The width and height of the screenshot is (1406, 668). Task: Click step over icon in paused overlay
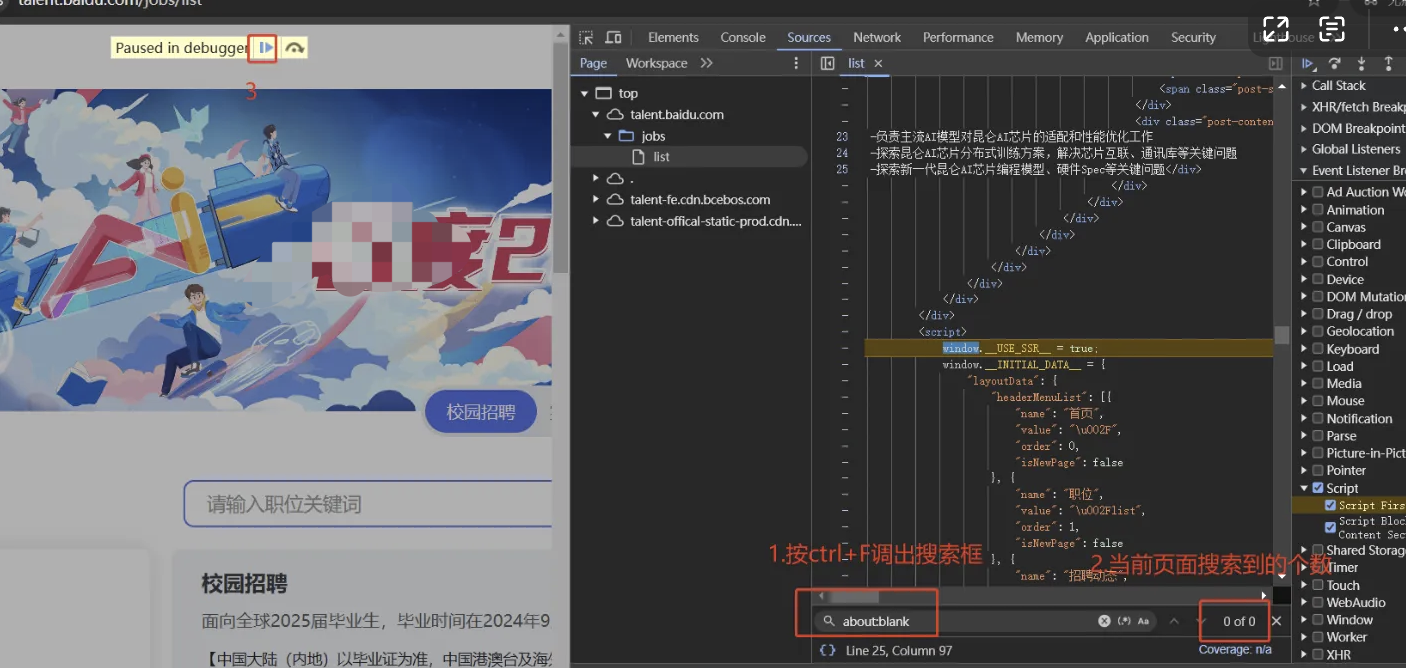click(294, 48)
